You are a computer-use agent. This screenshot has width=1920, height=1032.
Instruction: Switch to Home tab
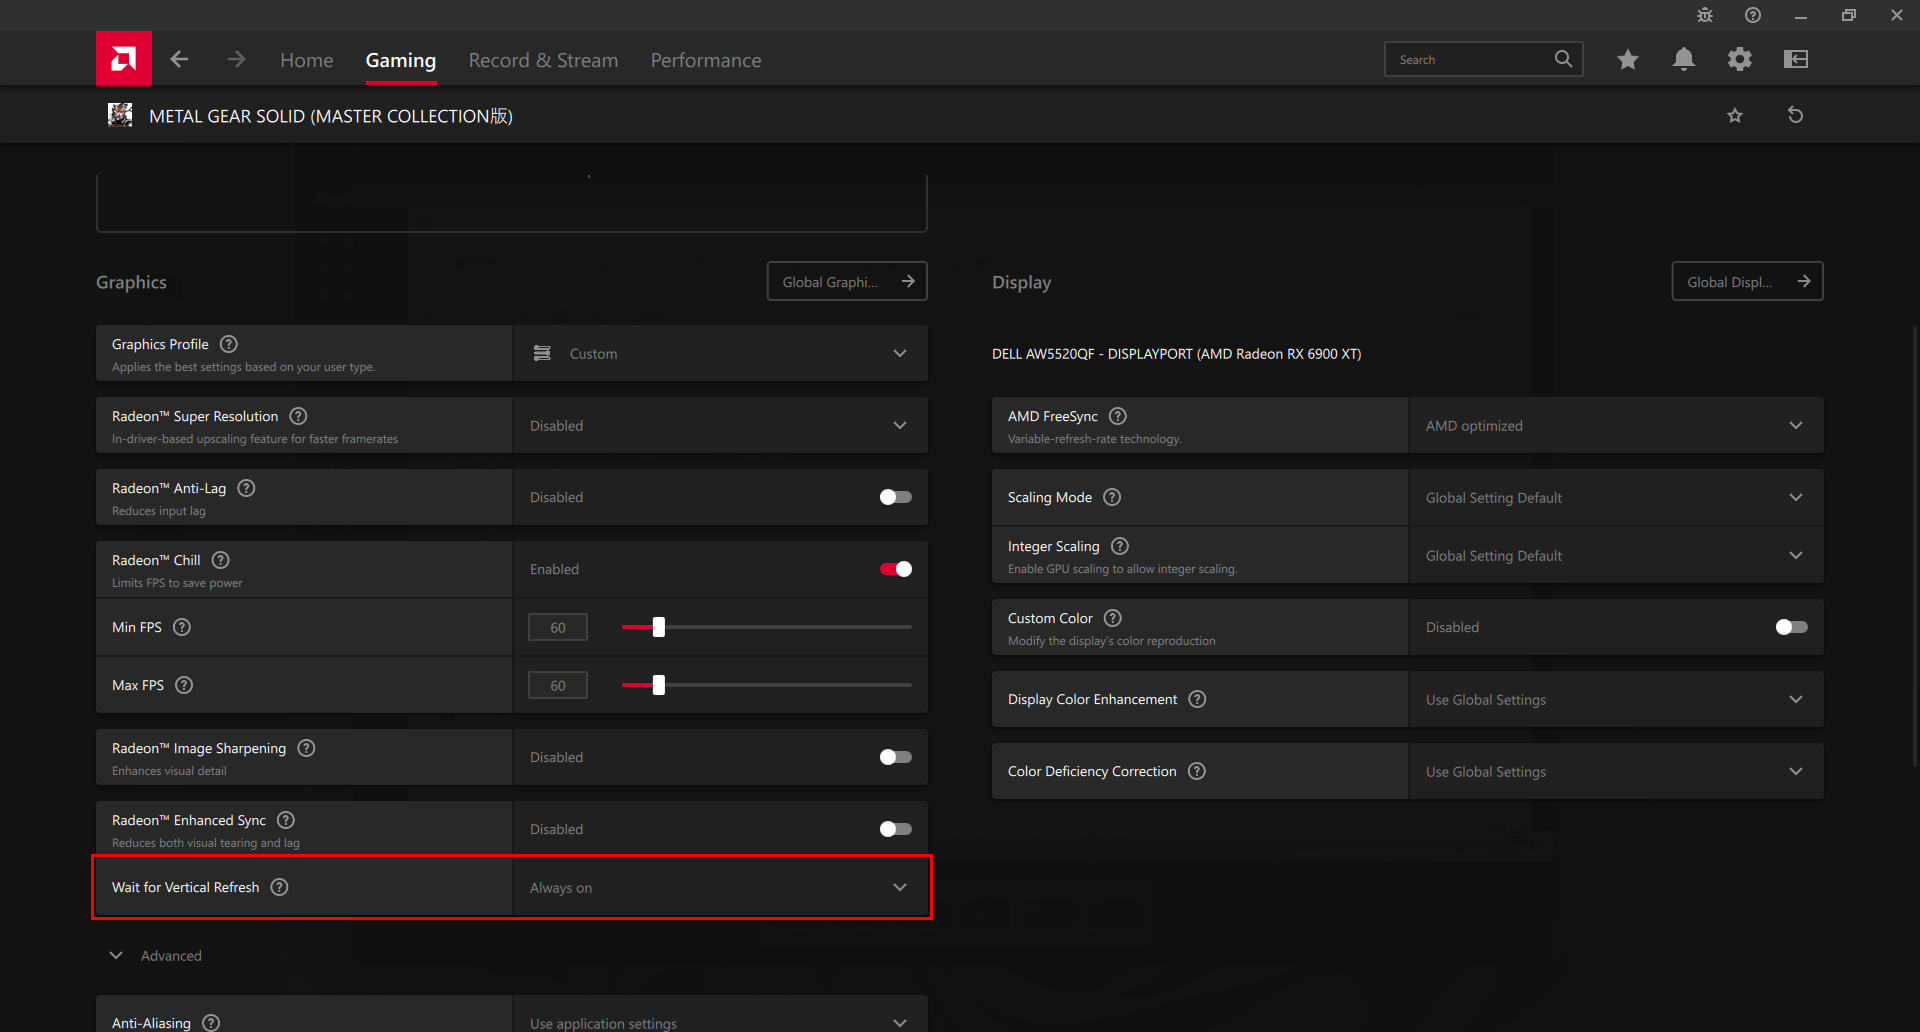tap(306, 60)
